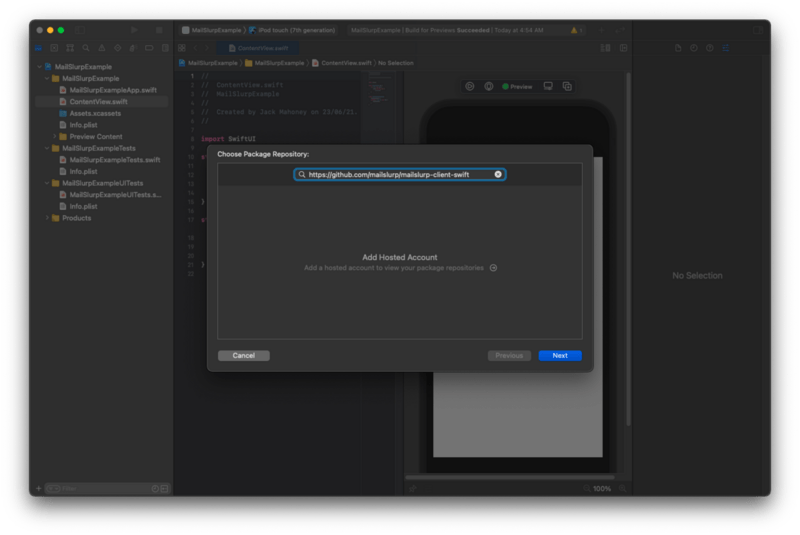Click the package repository URL field
This screenshot has width=800, height=535.
pyautogui.click(x=399, y=174)
